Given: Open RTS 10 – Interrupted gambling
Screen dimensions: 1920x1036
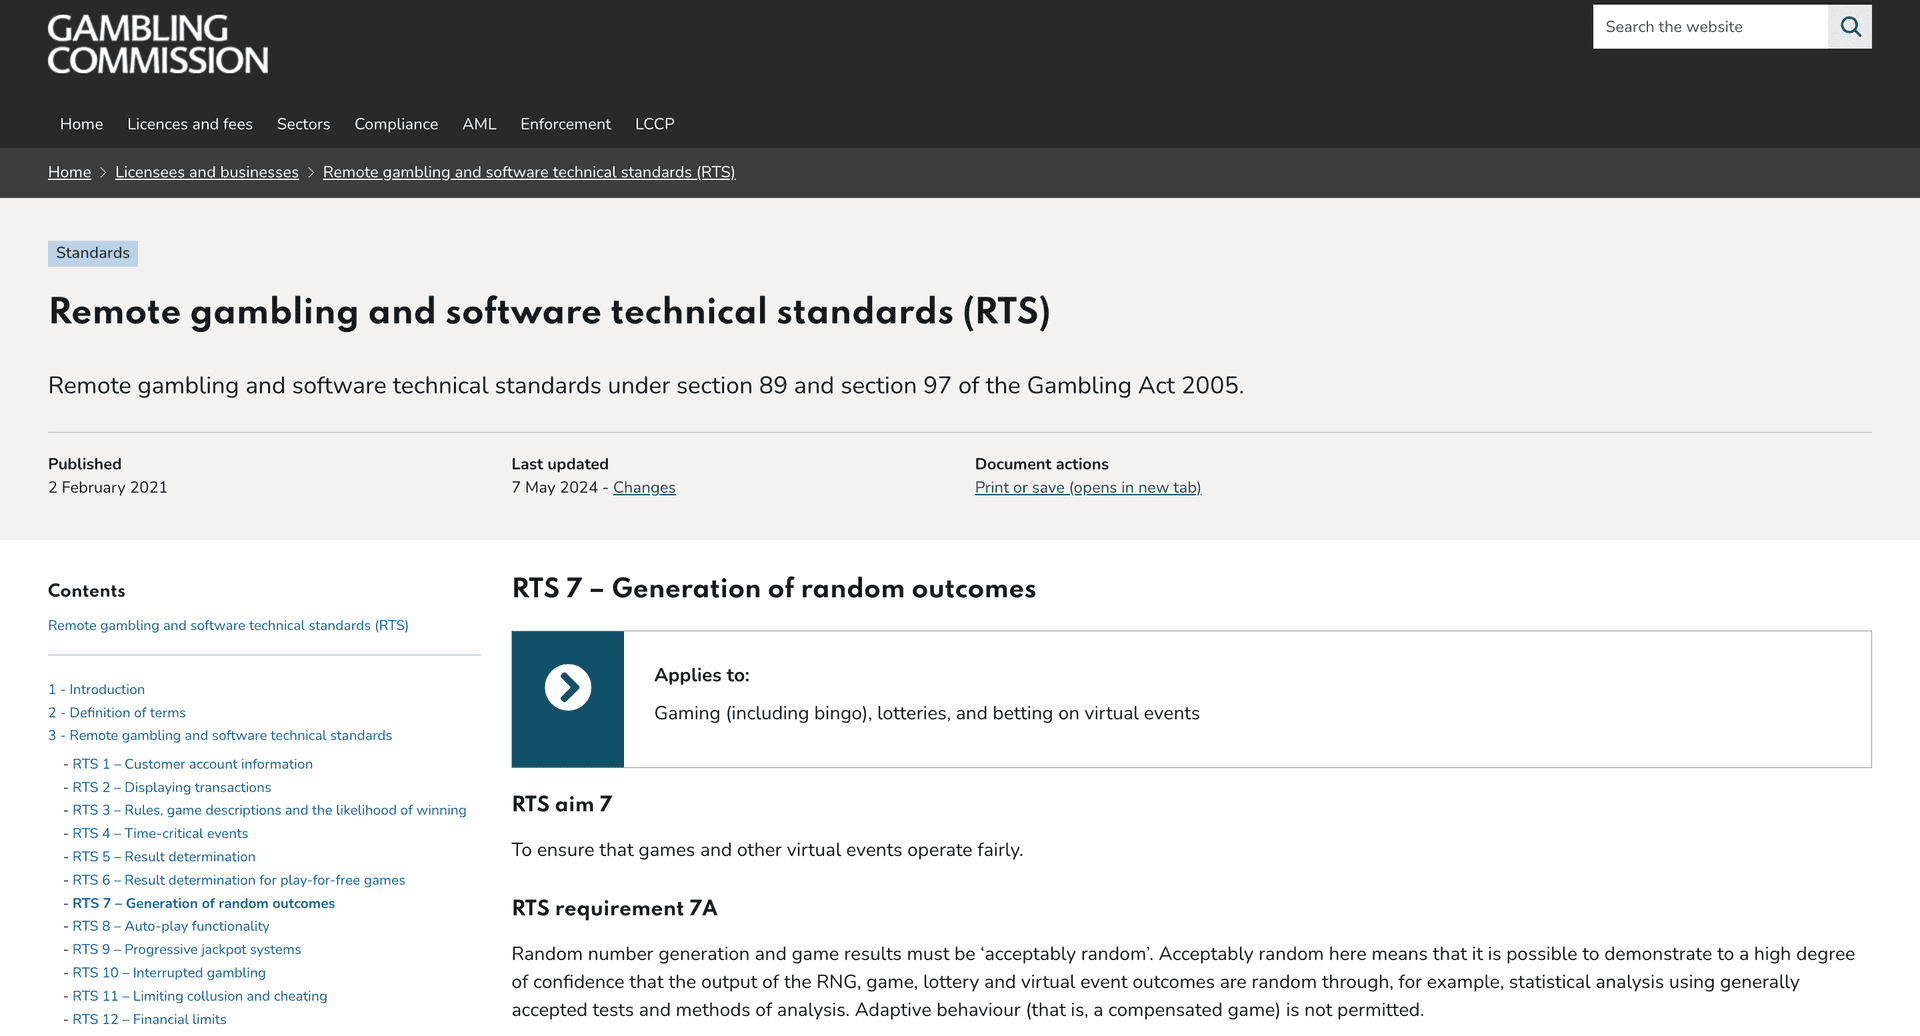Looking at the screenshot, I should (x=169, y=973).
